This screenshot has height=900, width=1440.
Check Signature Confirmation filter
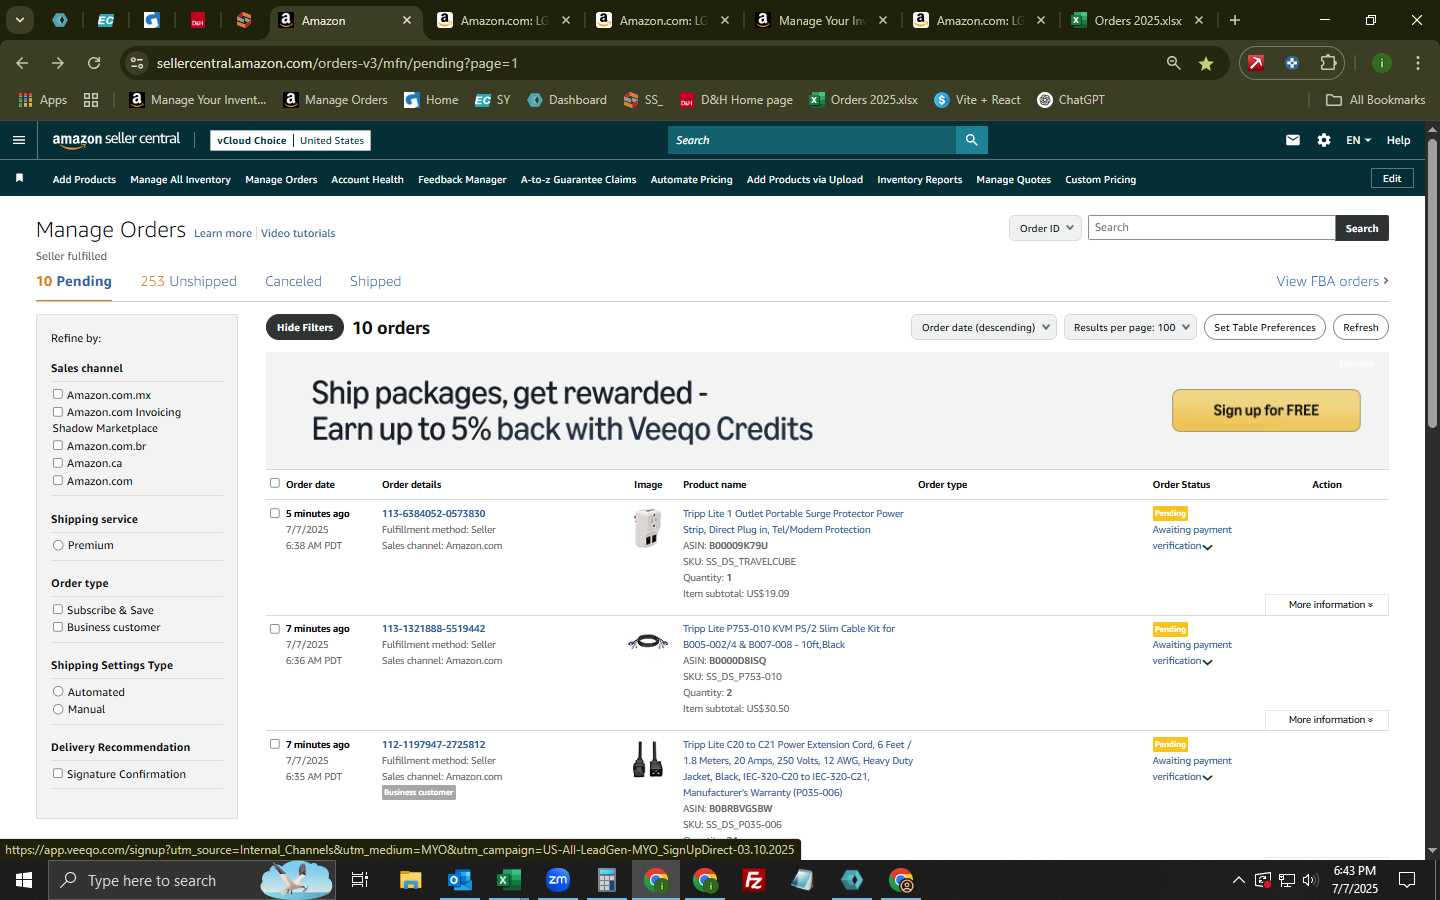pyautogui.click(x=58, y=773)
